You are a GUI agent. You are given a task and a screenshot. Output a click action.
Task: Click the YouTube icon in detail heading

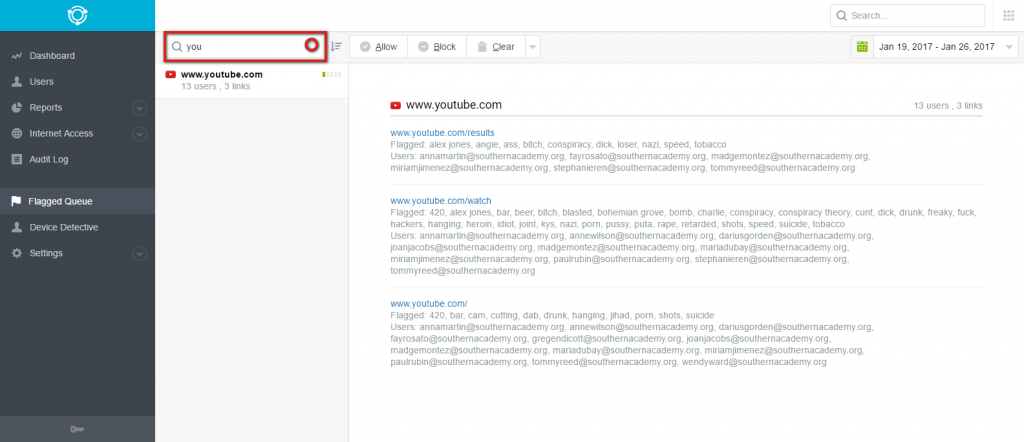(395, 105)
